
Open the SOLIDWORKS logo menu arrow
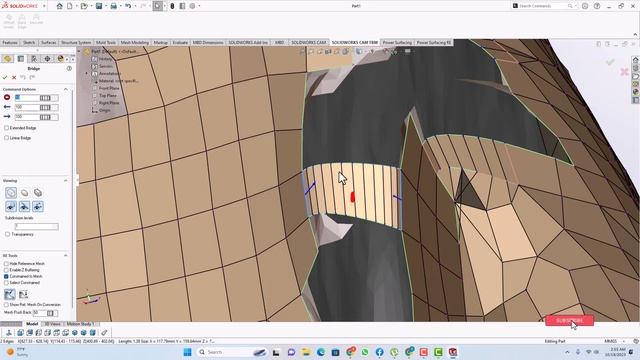coord(44,6)
